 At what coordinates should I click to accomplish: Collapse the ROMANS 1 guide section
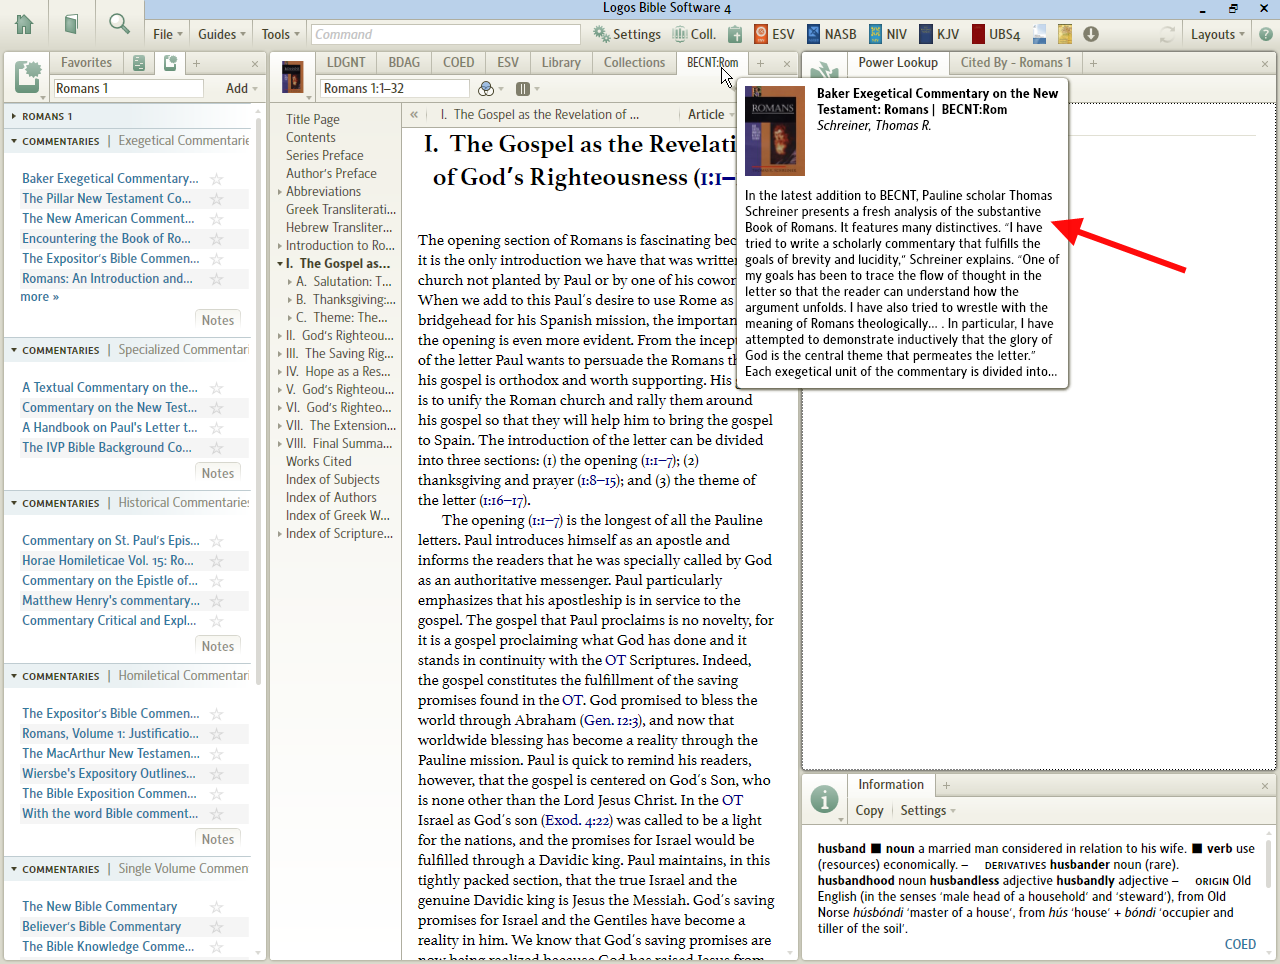click(14, 116)
